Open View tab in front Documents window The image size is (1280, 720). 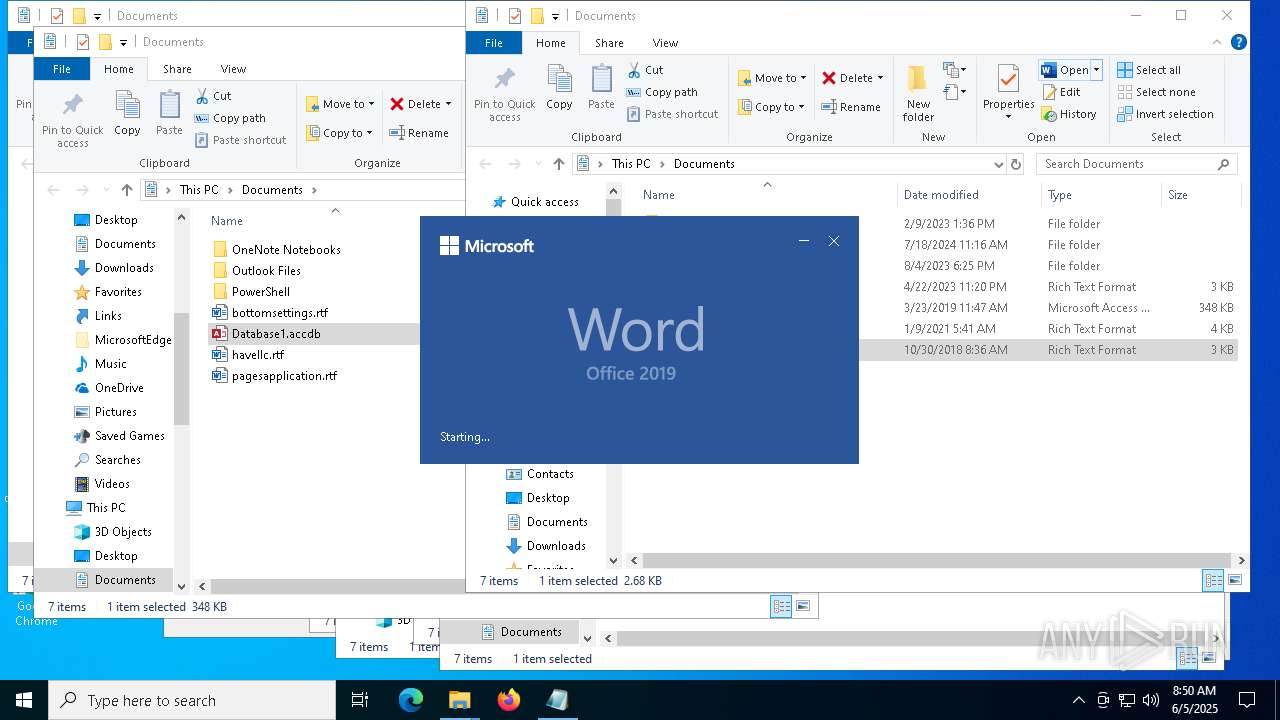point(665,43)
